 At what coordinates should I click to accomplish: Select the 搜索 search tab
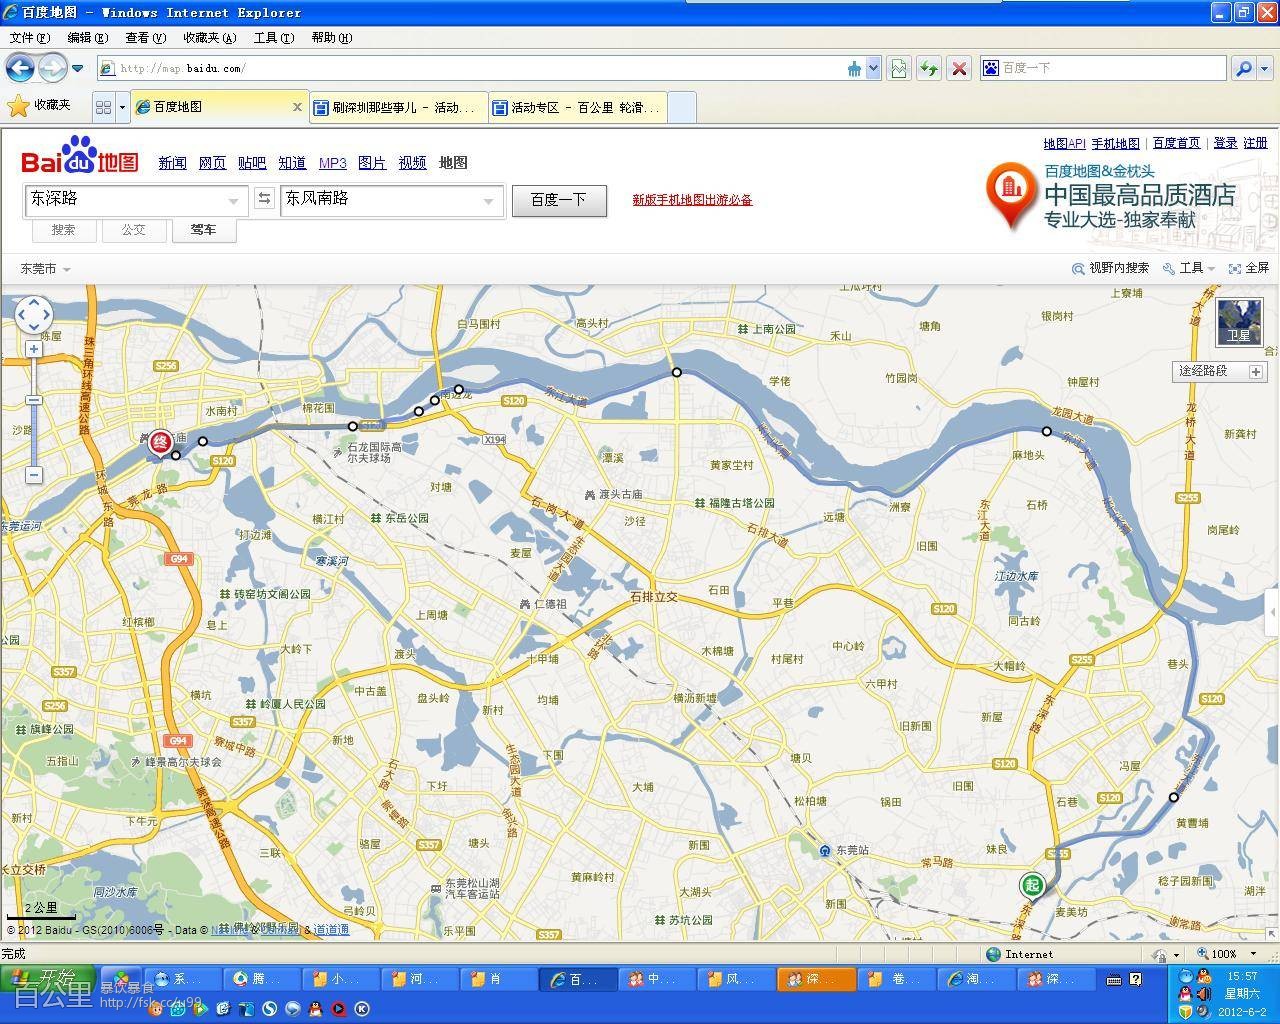(x=64, y=230)
